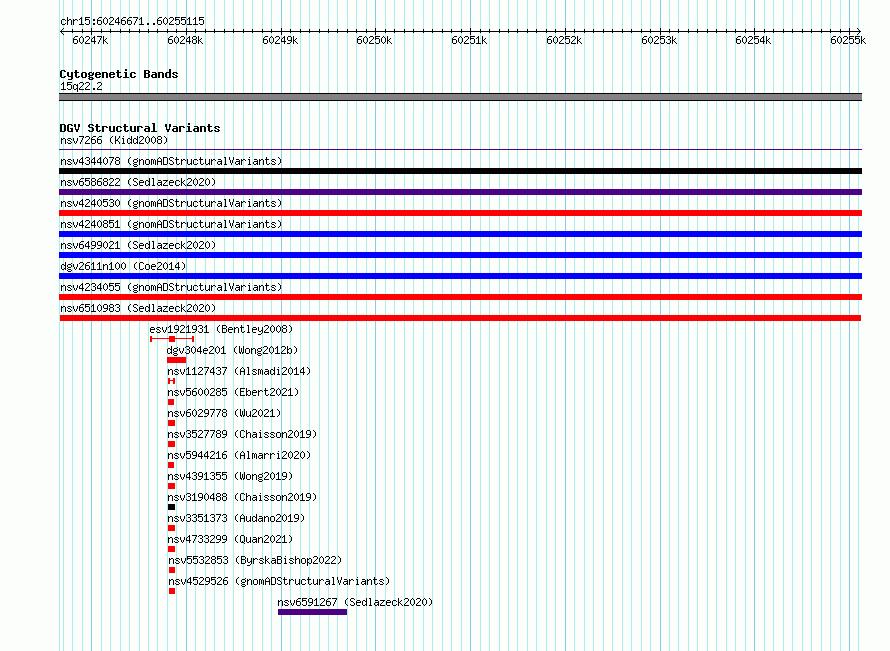This screenshot has width=890, height=651.
Task: Click the purple nsv6586822 variant bar
Action: pos(460,192)
